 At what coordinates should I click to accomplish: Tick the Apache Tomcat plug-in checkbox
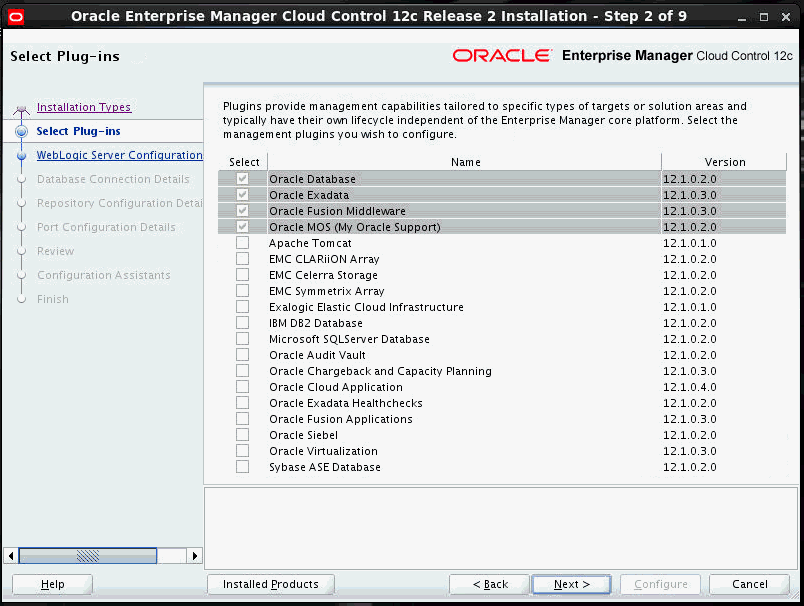click(243, 243)
